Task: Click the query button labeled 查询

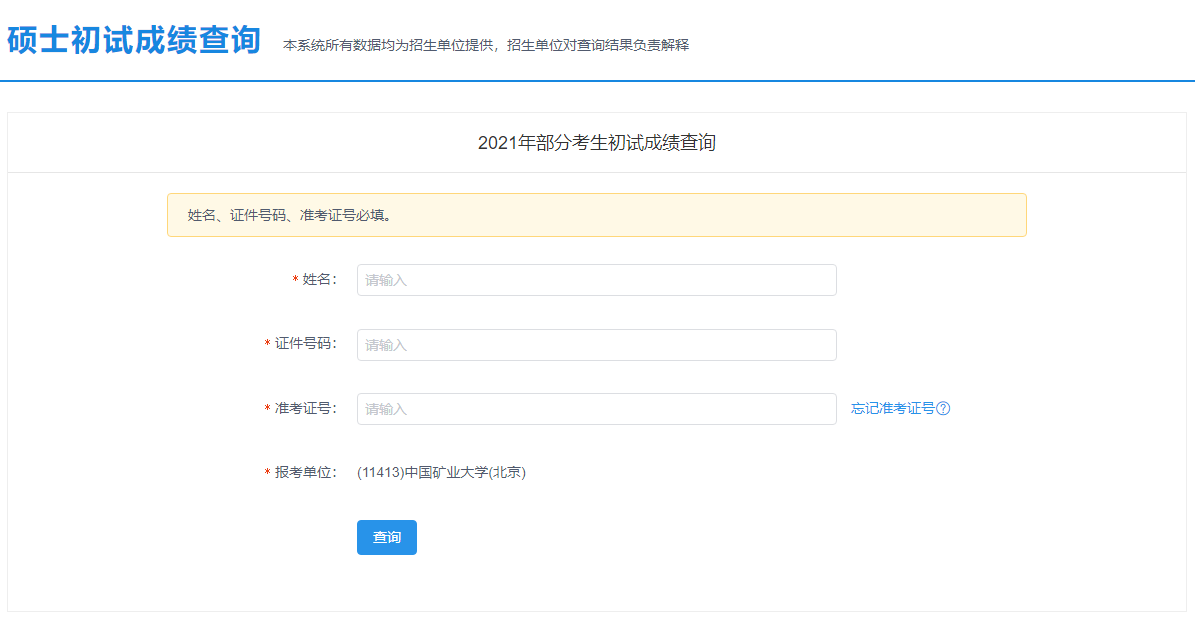Action: point(386,537)
